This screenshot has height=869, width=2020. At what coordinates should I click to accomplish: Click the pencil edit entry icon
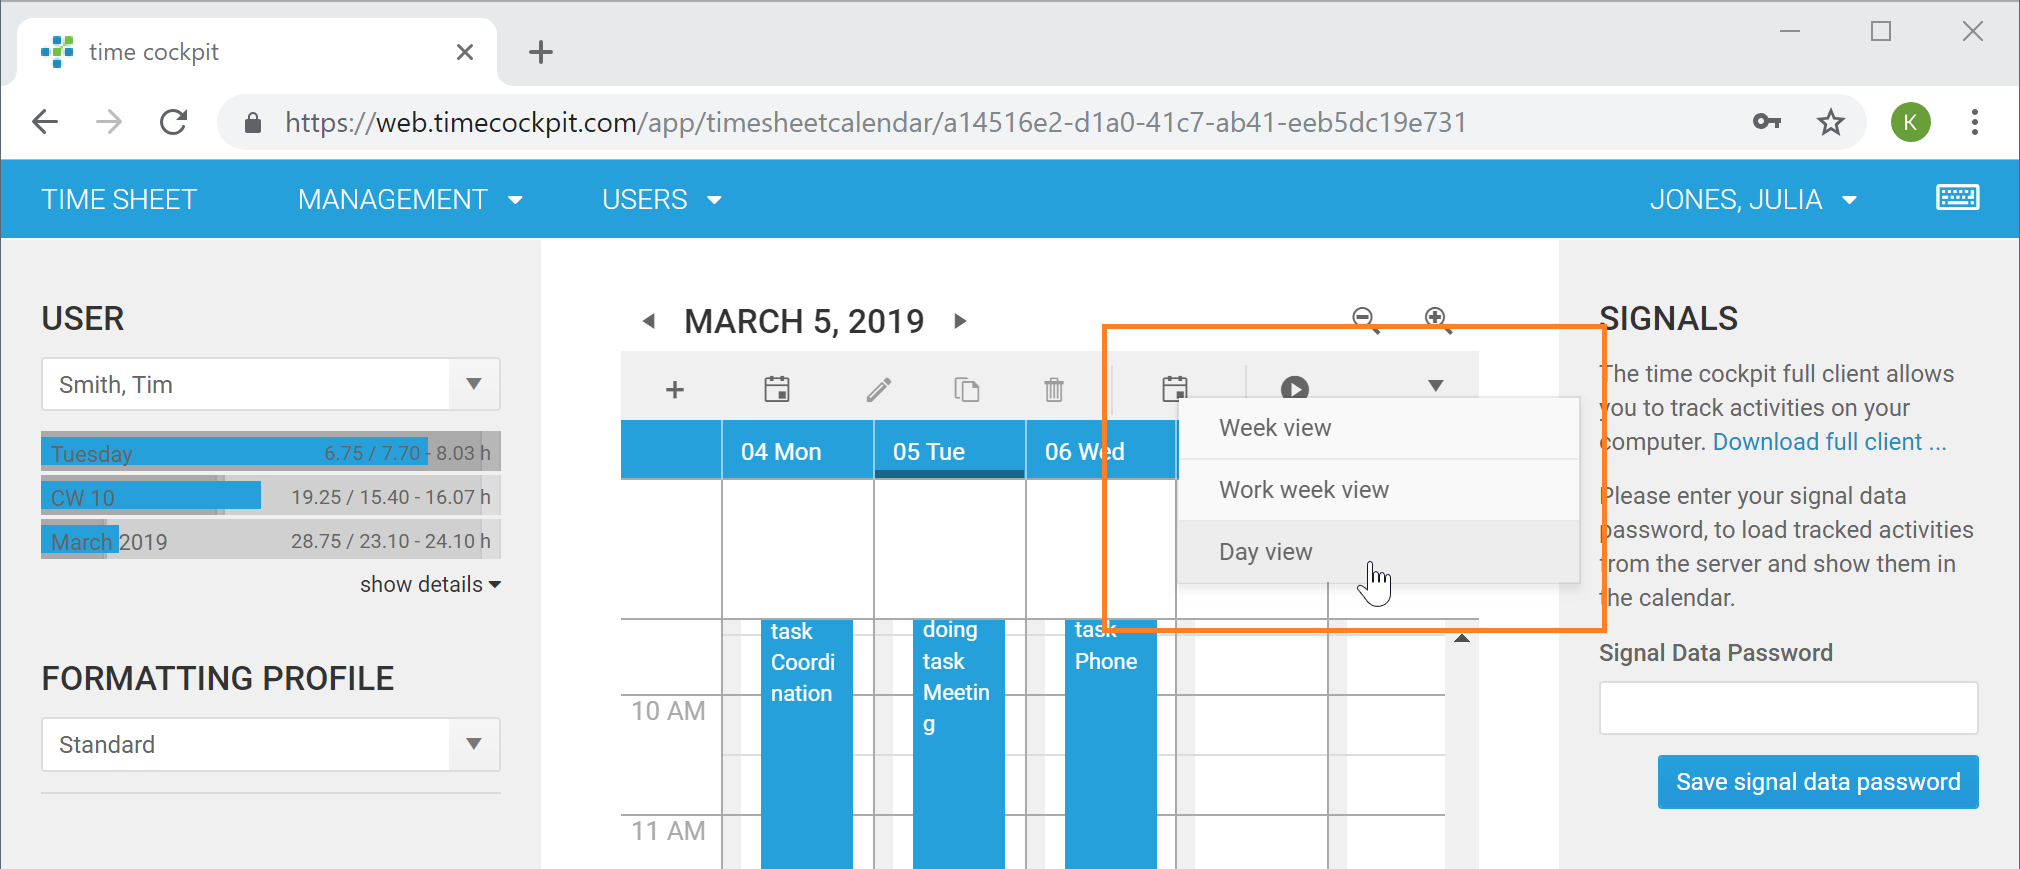(x=878, y=389)
